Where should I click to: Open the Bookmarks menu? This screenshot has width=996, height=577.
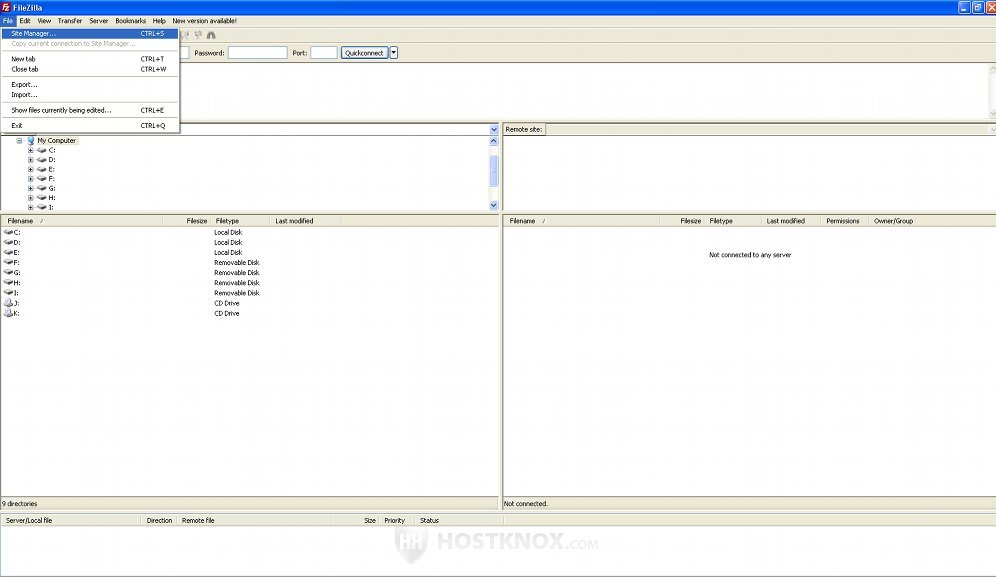(131, 21)
